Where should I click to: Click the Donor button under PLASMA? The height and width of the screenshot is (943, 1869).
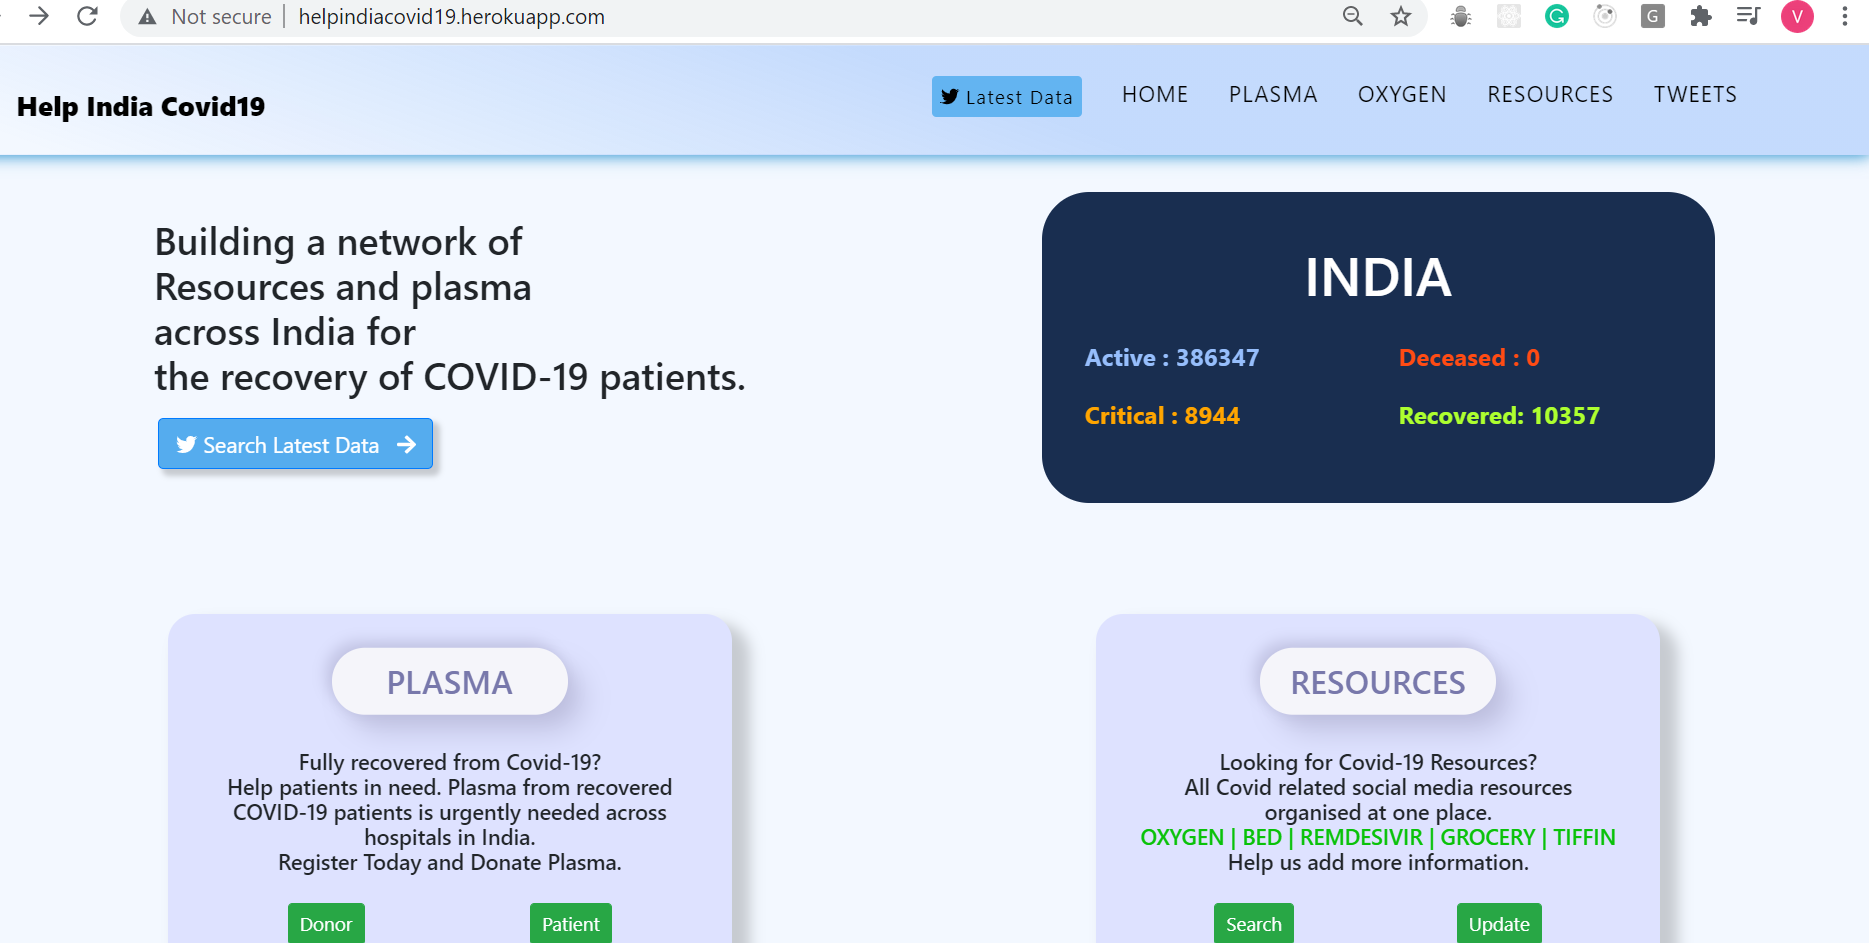(326, 923)
